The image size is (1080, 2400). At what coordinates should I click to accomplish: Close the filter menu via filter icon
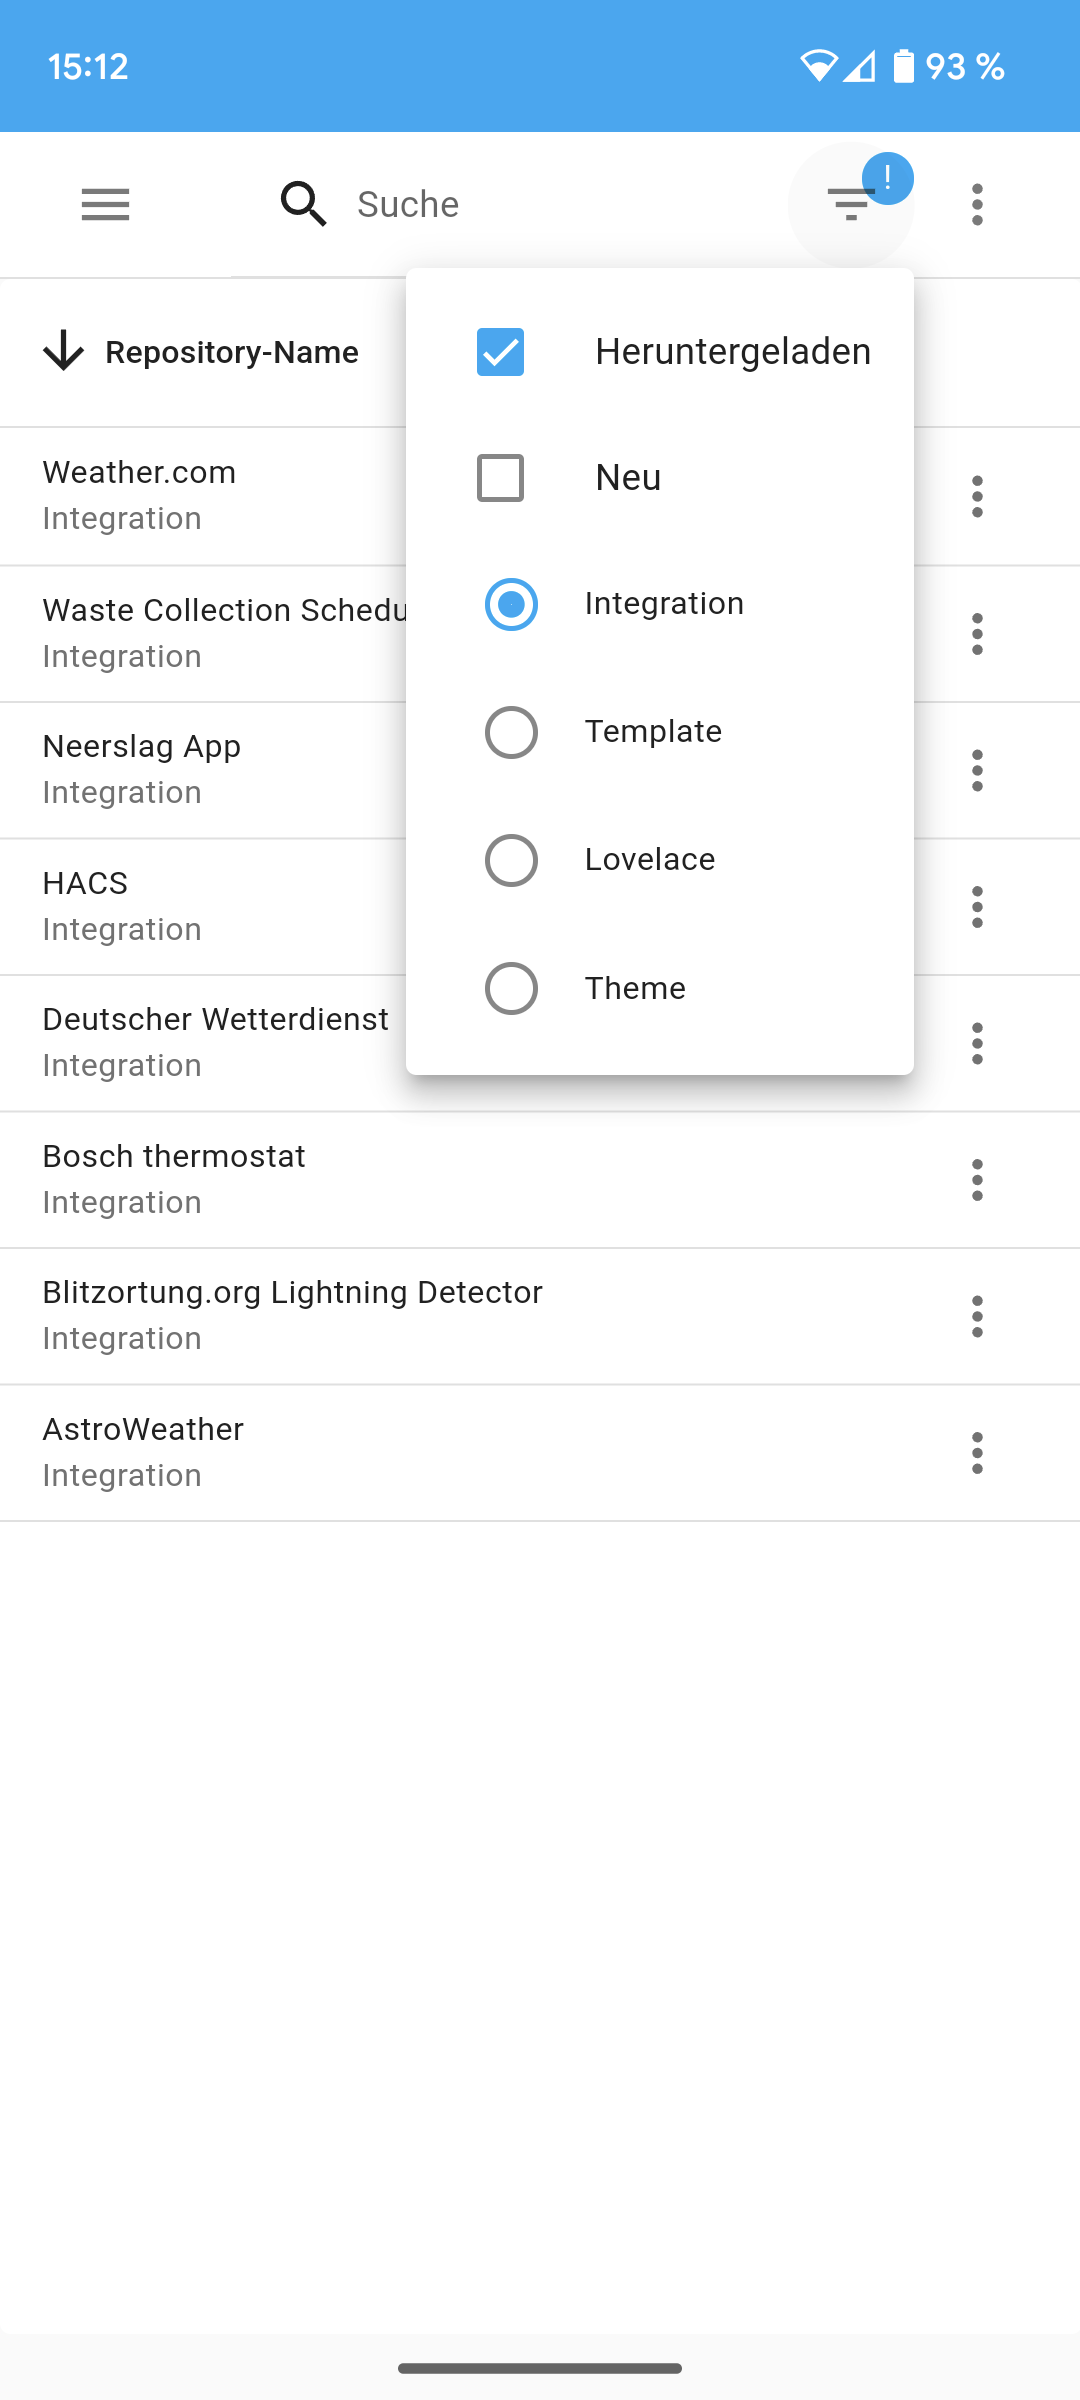850,204
